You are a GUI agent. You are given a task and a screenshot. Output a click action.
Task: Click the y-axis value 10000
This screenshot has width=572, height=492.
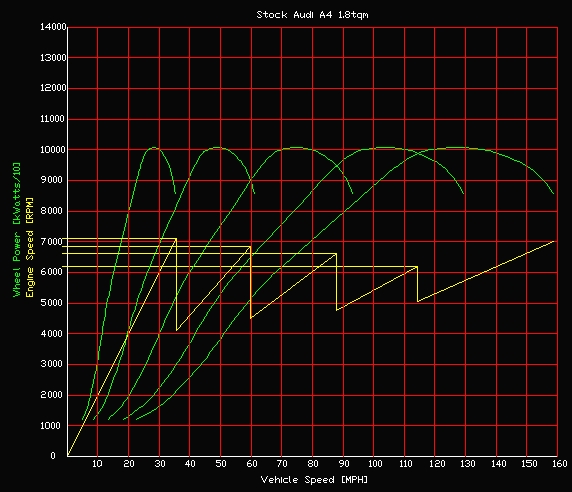coord(53,150)
